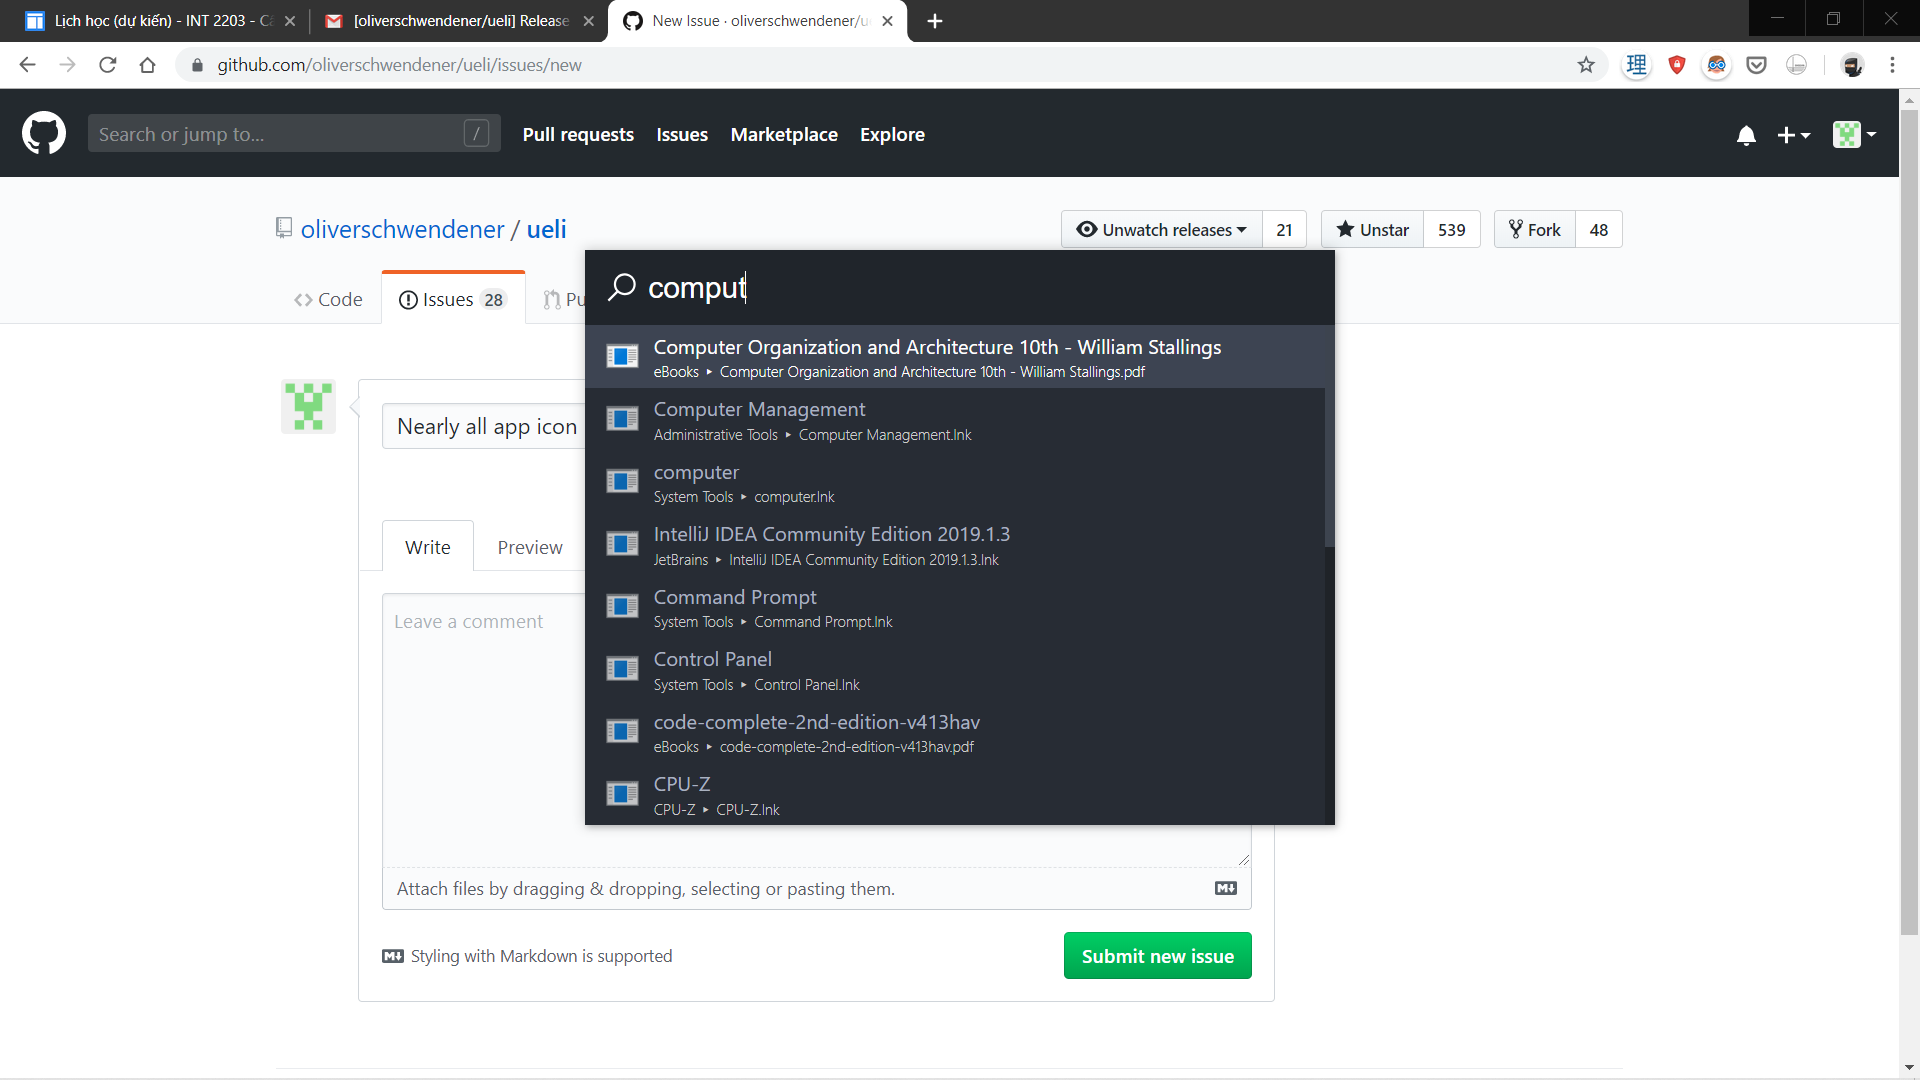The width and height of the screenshot is (1920, 1080).
Task: Submit new issue
Action: click(x=1157, y=956)
